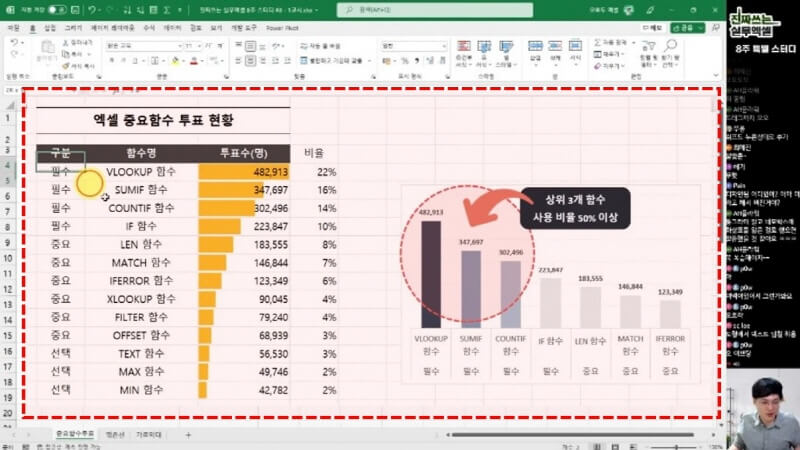Switch to the 홈 (Home) ribbon tab
Viewport: 800px width, 450px height.
click(32, 28)
